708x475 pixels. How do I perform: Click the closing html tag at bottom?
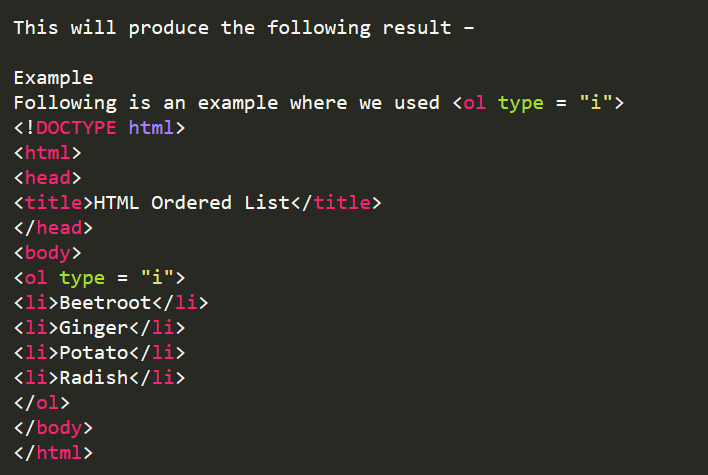[53, 452]
